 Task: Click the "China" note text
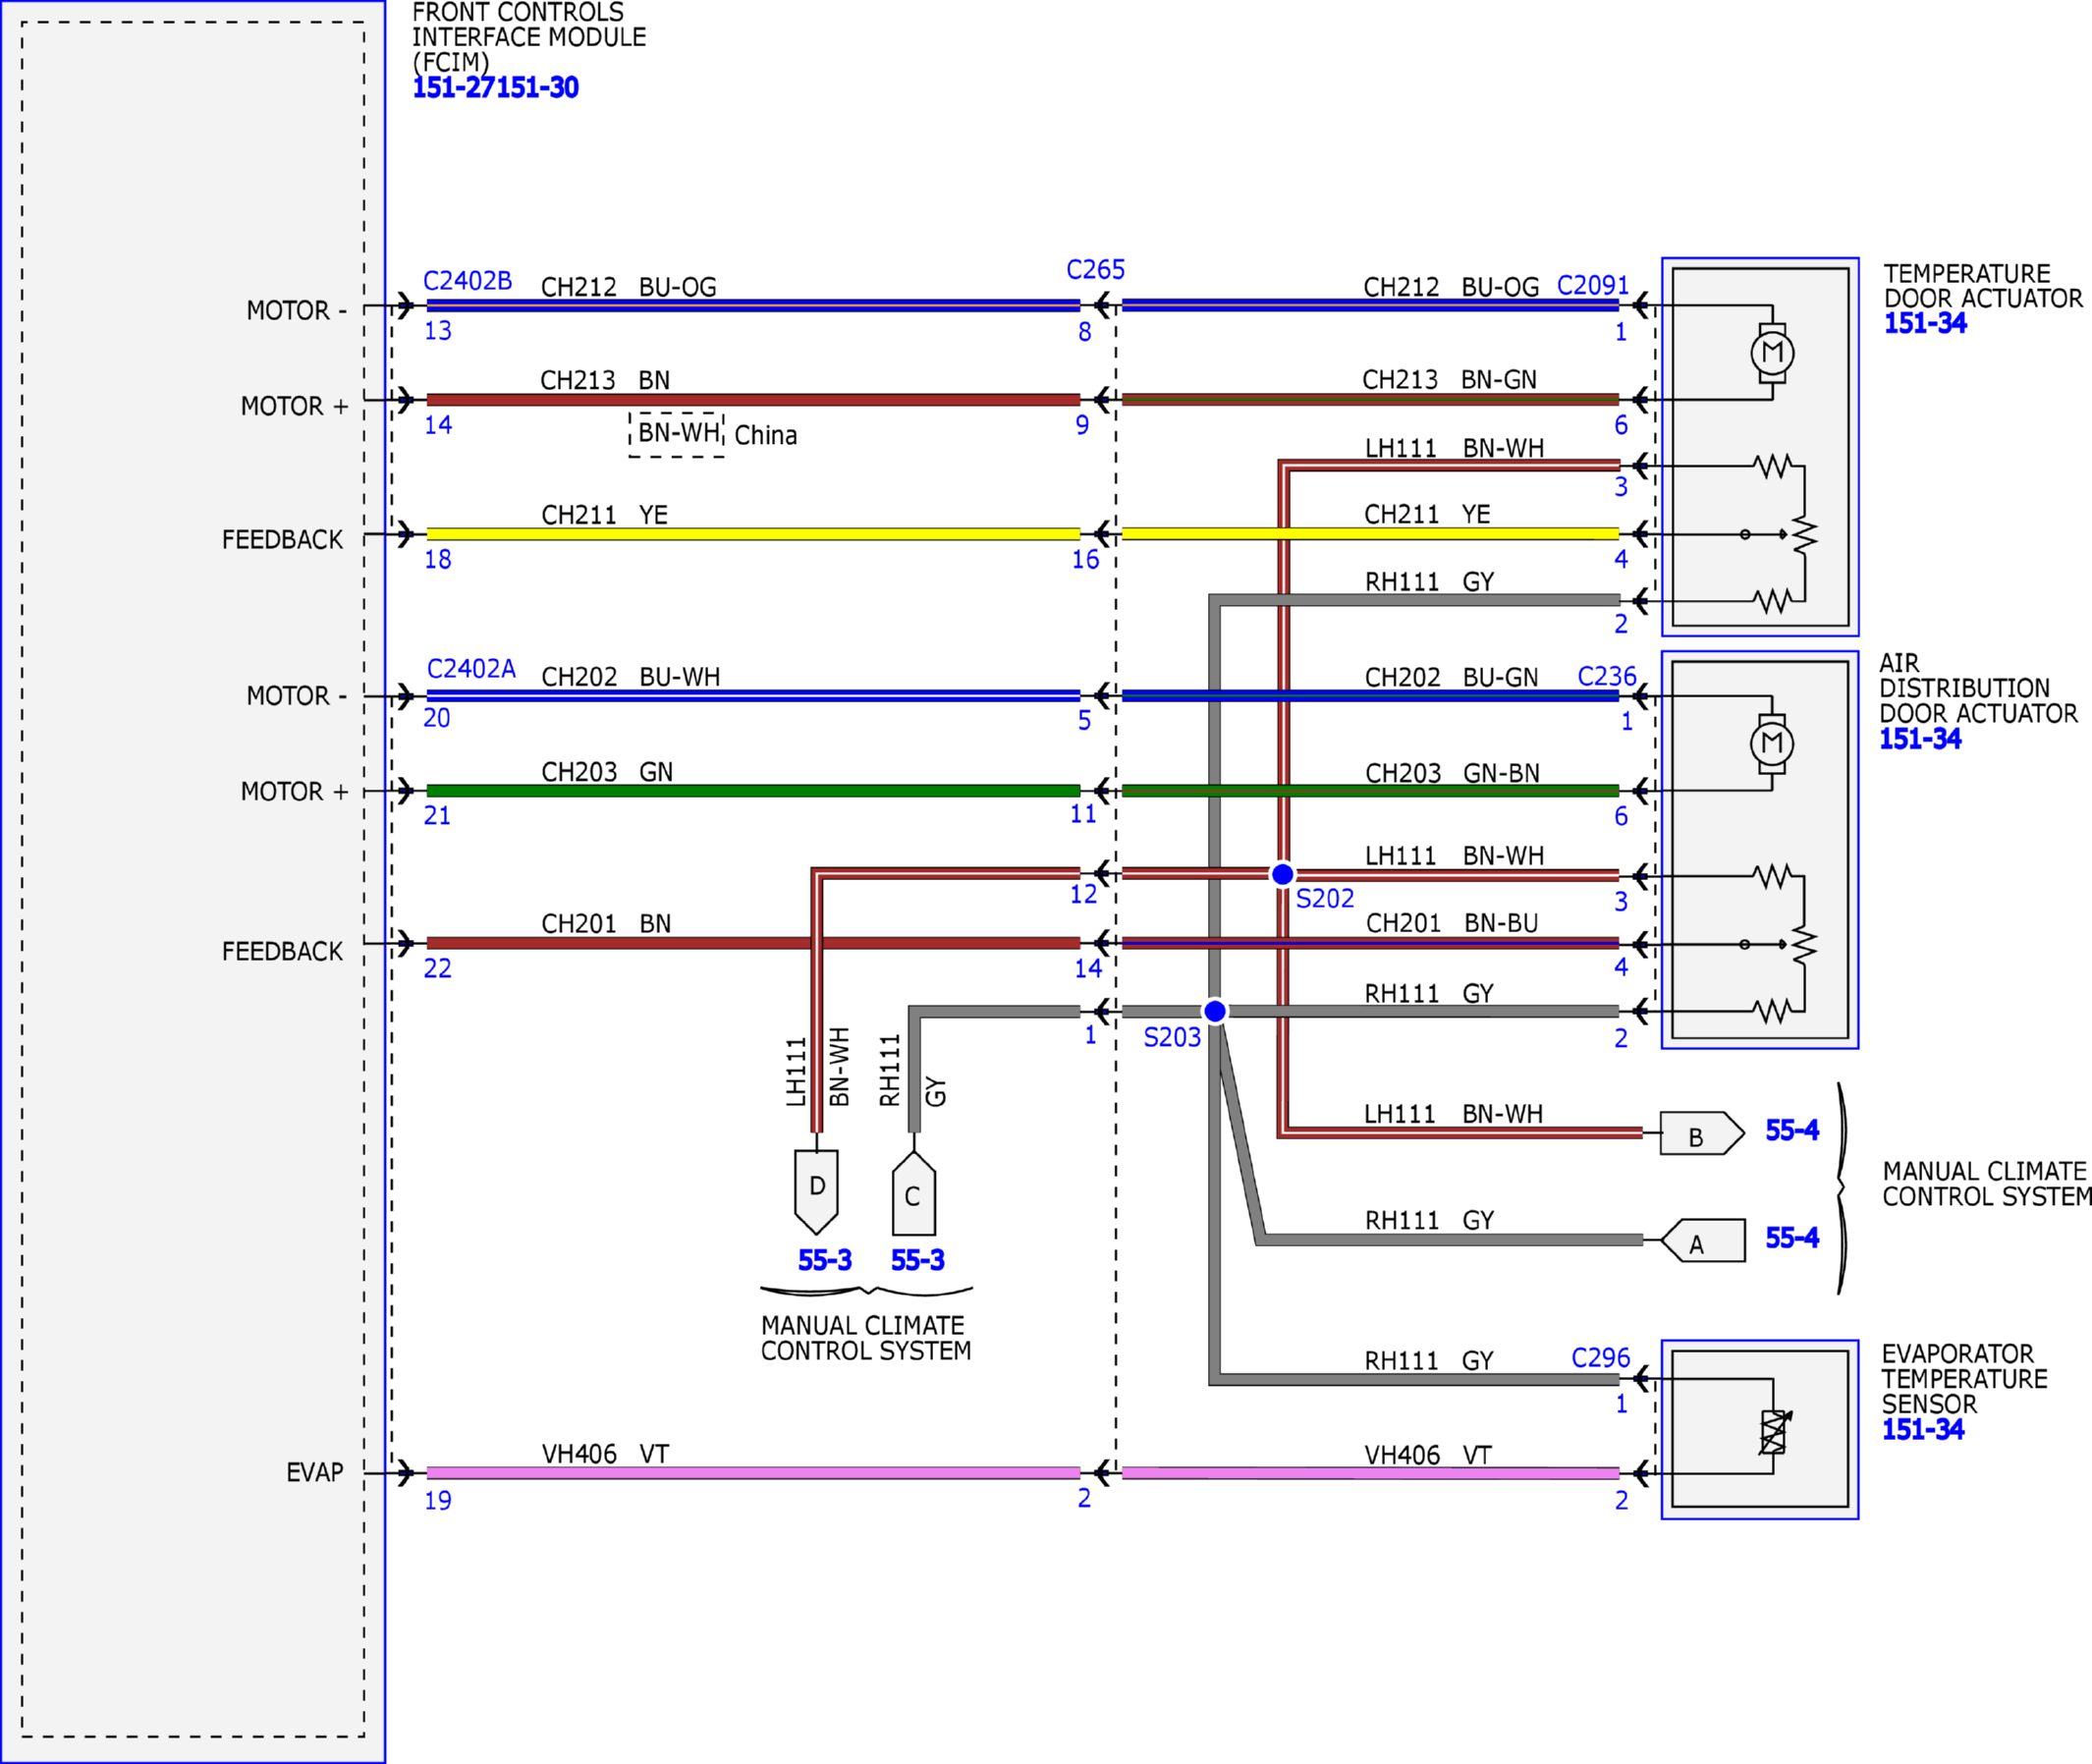[x=766, y=435]
